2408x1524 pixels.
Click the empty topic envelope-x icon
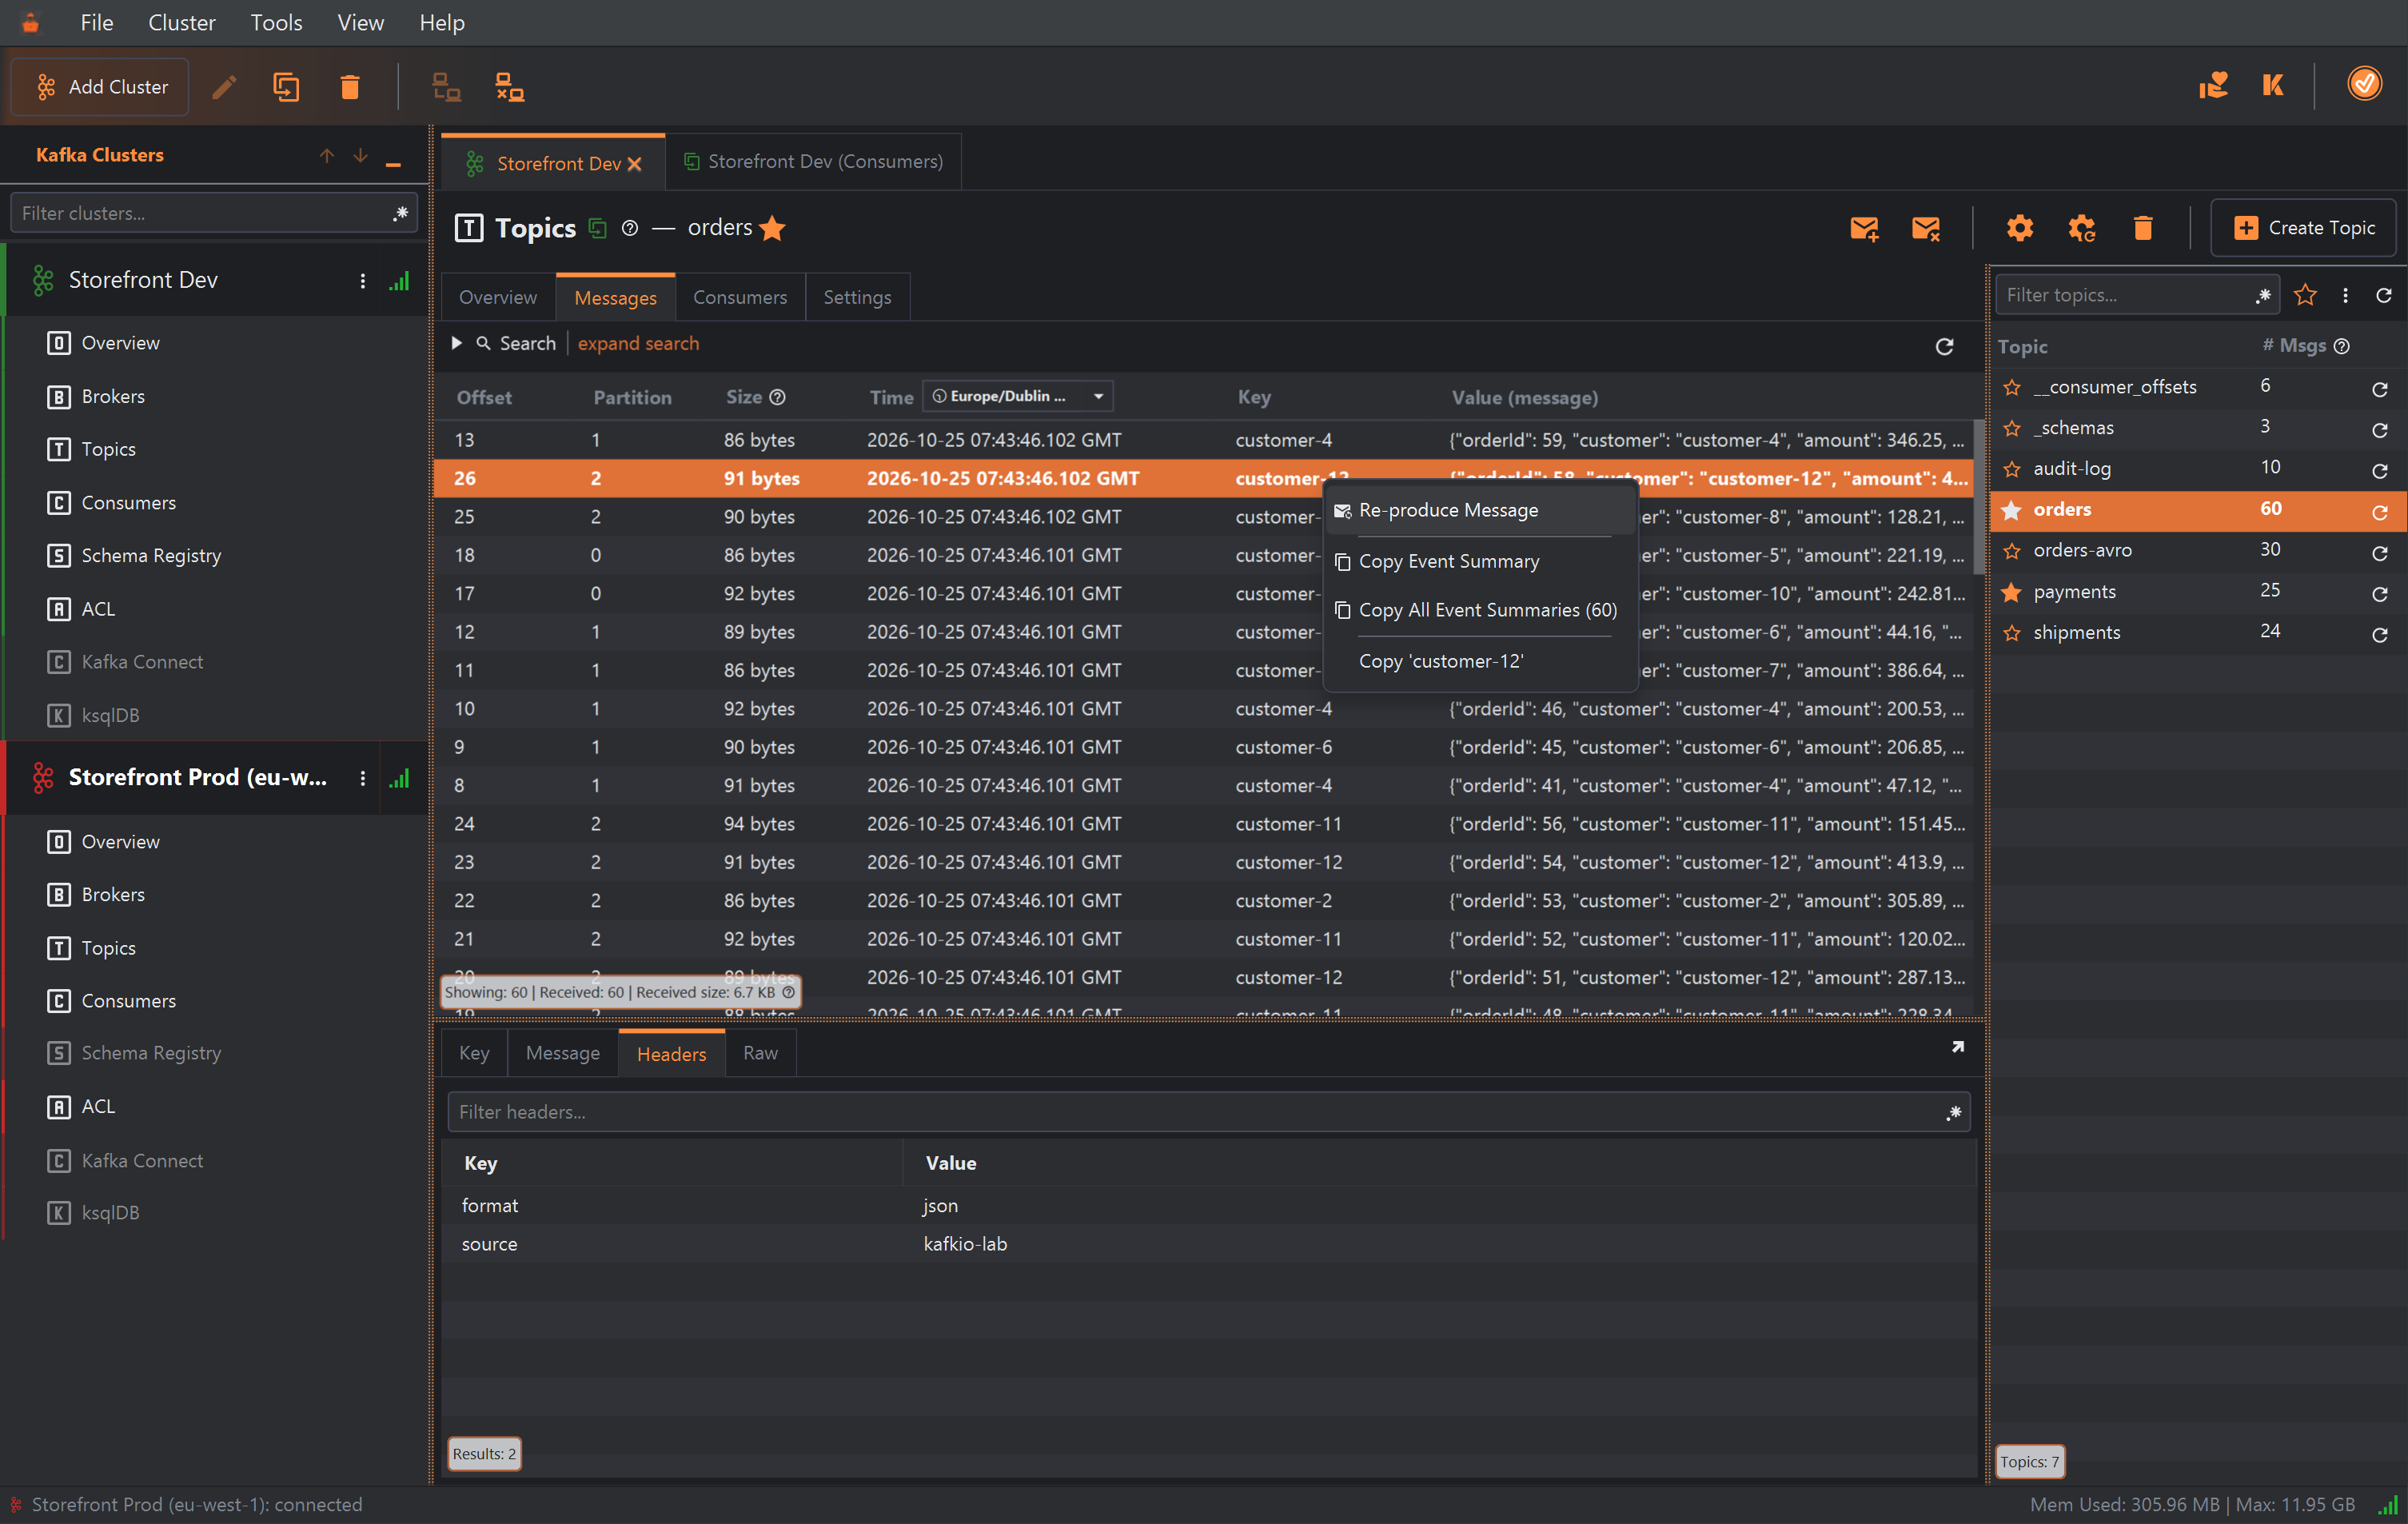tap(1925, 228)
